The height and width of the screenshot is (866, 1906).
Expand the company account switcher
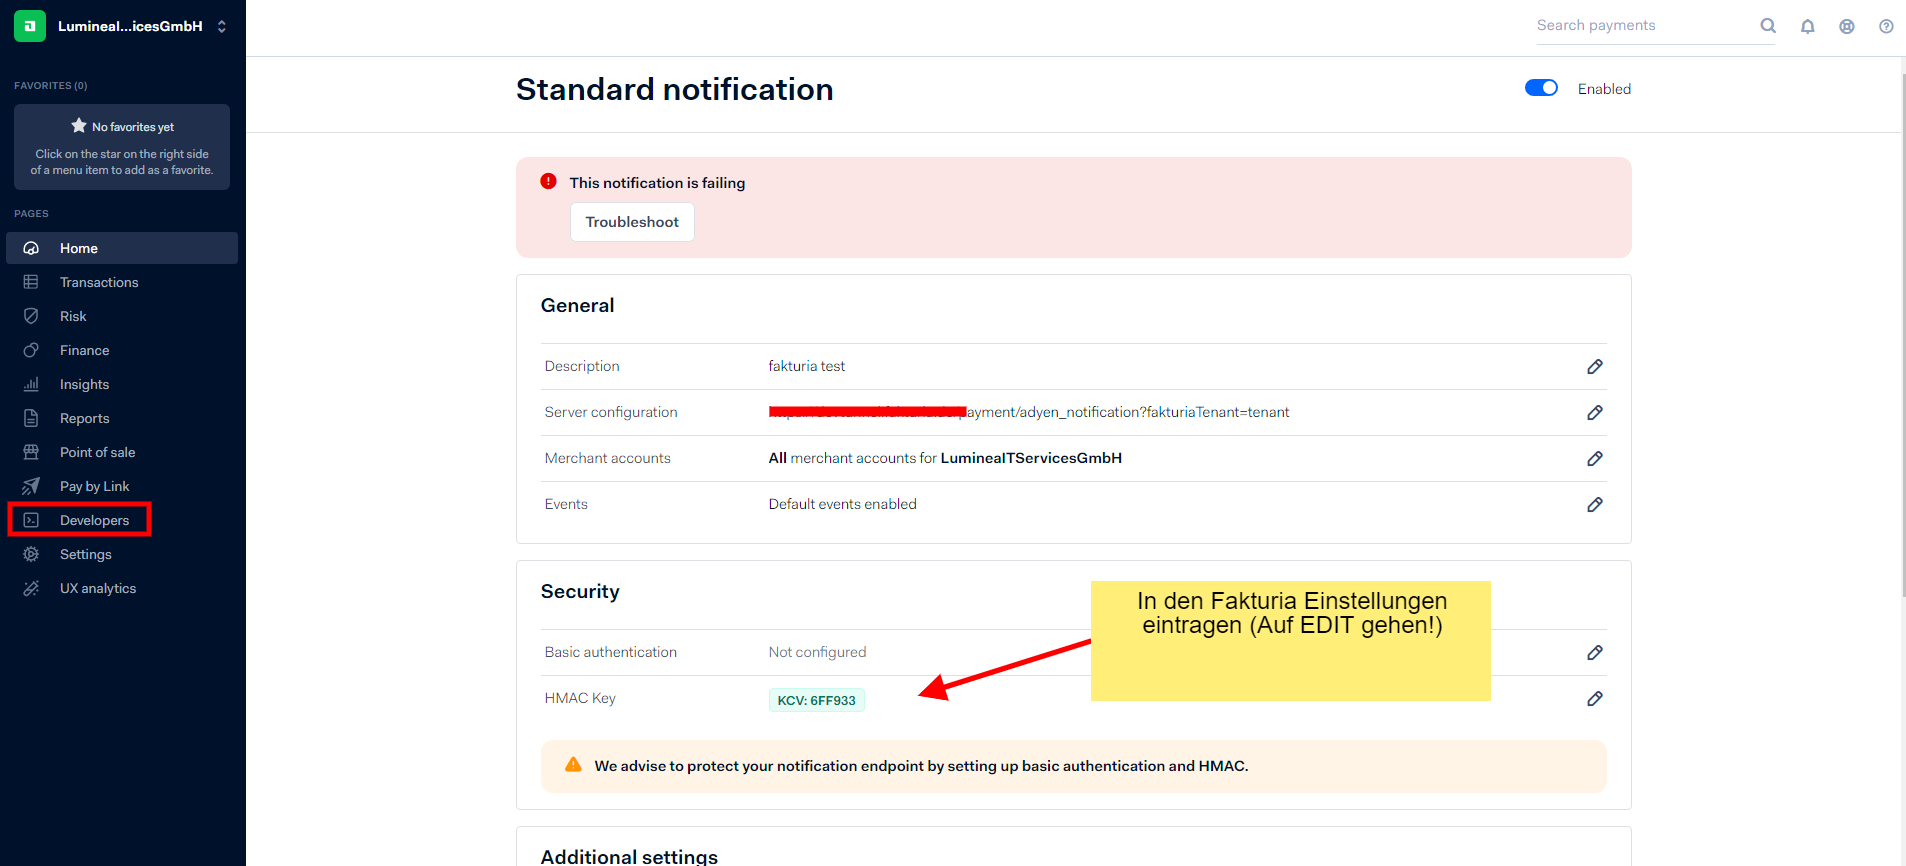coord(221,27)
